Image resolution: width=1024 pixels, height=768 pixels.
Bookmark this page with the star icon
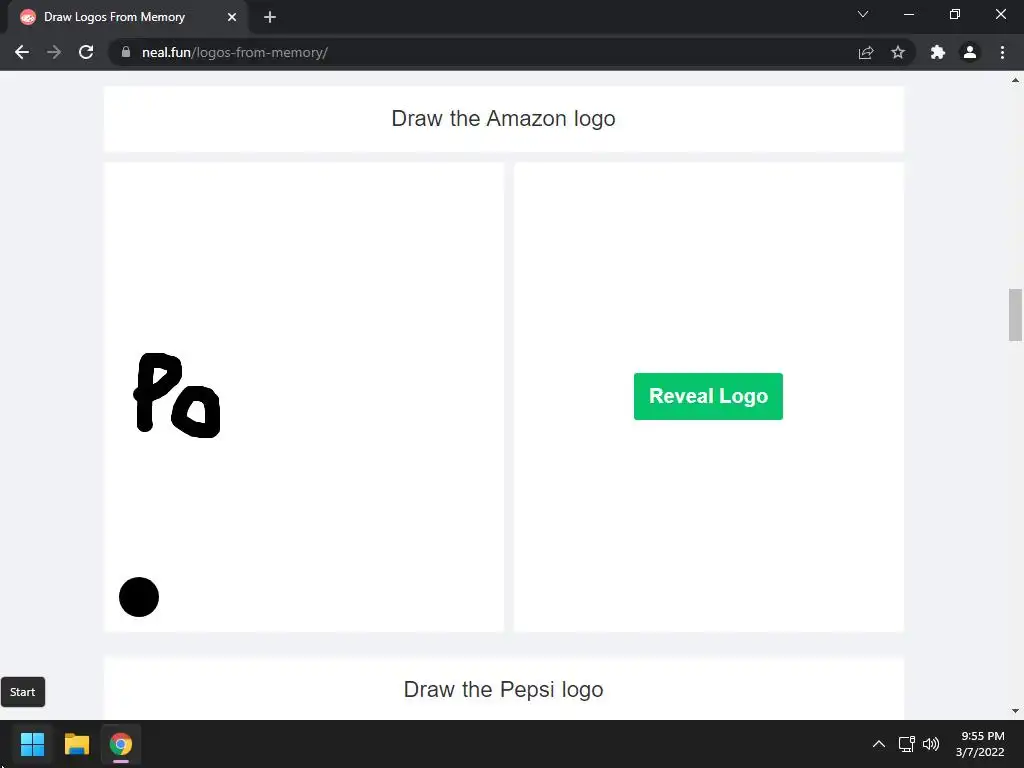[898, 52]
